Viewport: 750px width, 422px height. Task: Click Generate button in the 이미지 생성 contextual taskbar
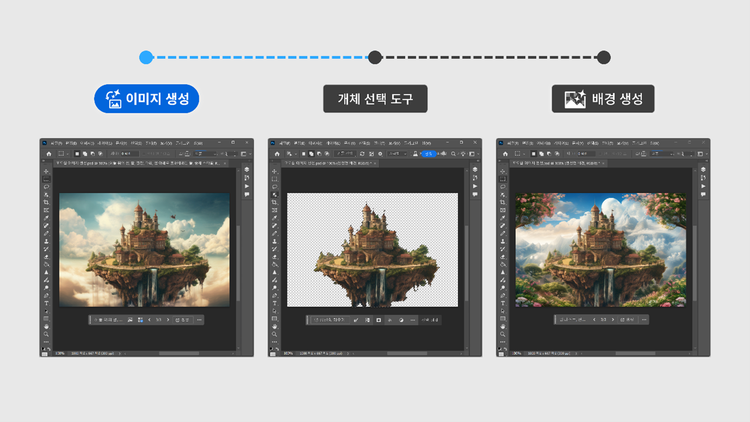pyautogui.click(x=183, y=320)
